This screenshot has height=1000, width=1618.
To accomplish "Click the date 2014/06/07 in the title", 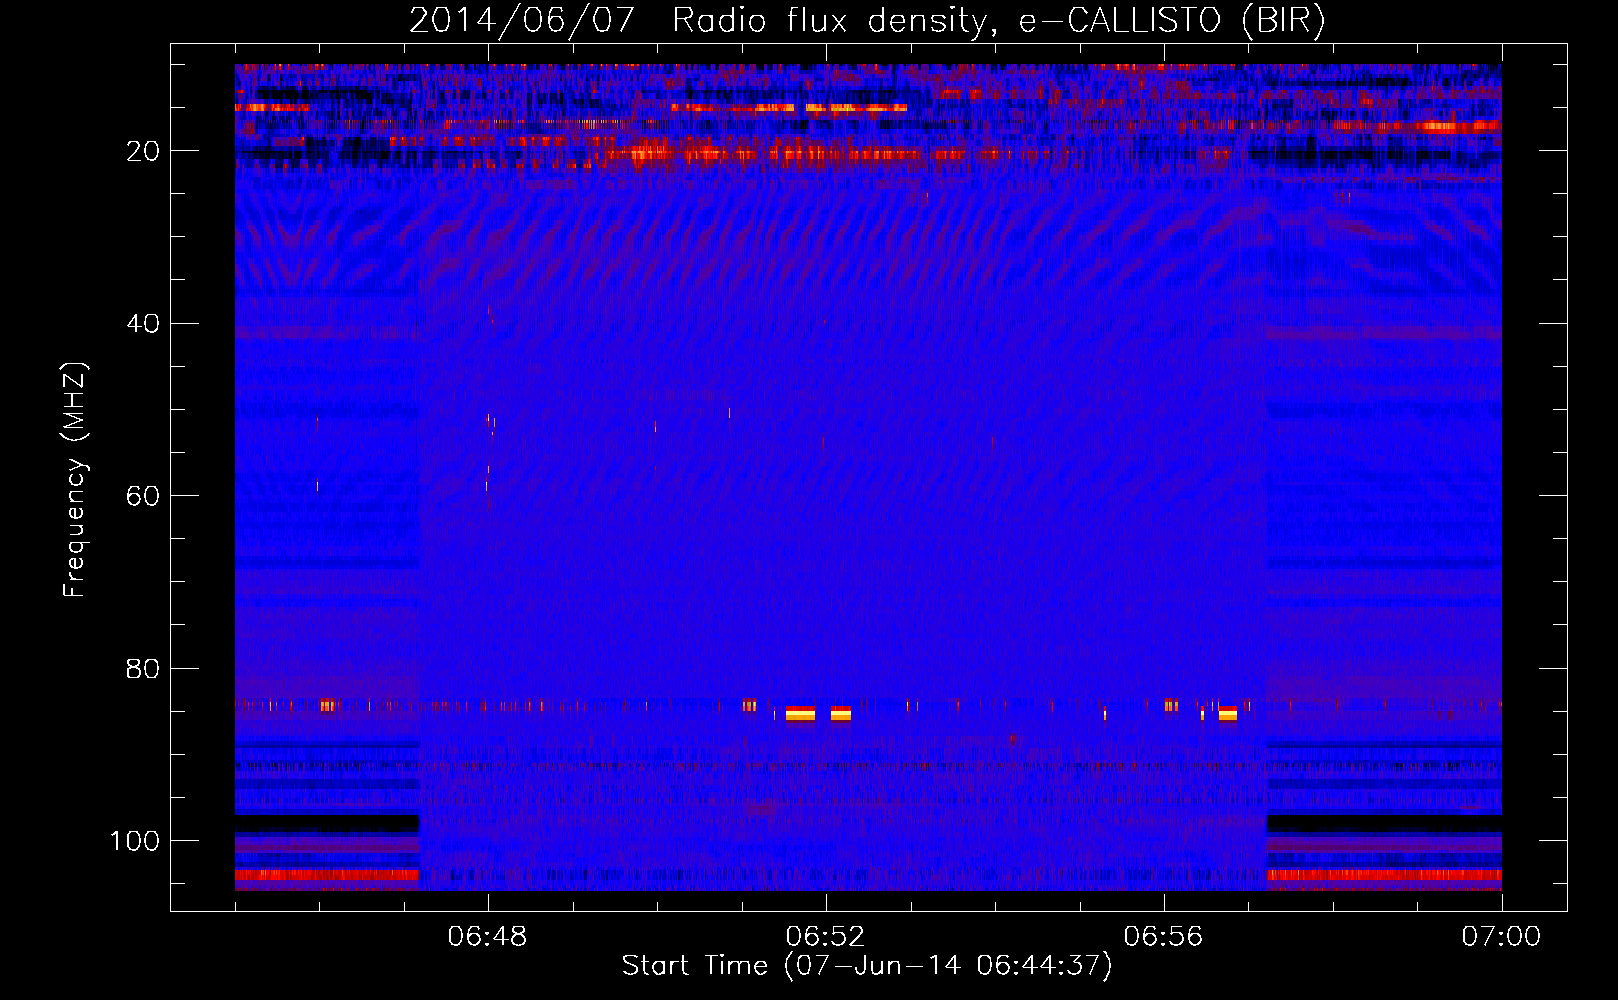I will (521, 21).
